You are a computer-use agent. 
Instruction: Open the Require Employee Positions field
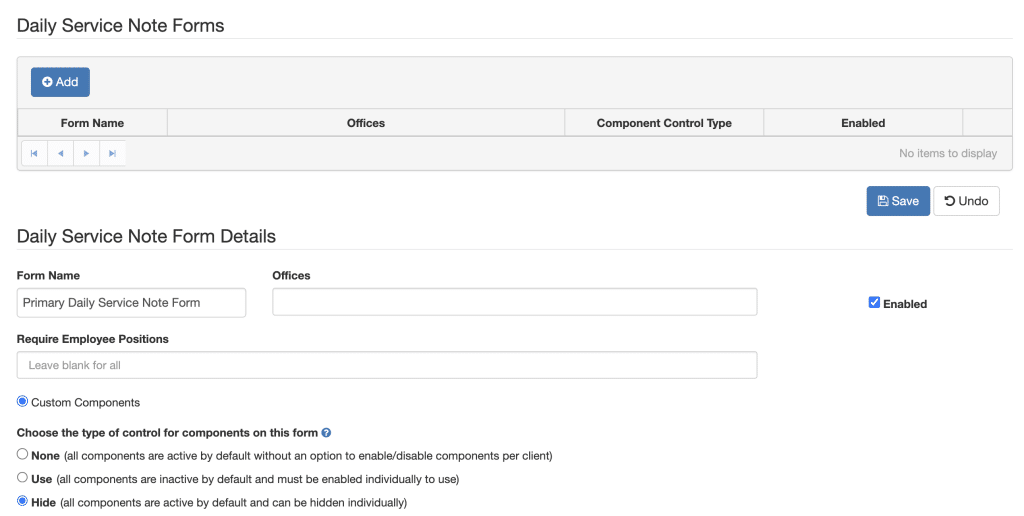pos(386,365)
